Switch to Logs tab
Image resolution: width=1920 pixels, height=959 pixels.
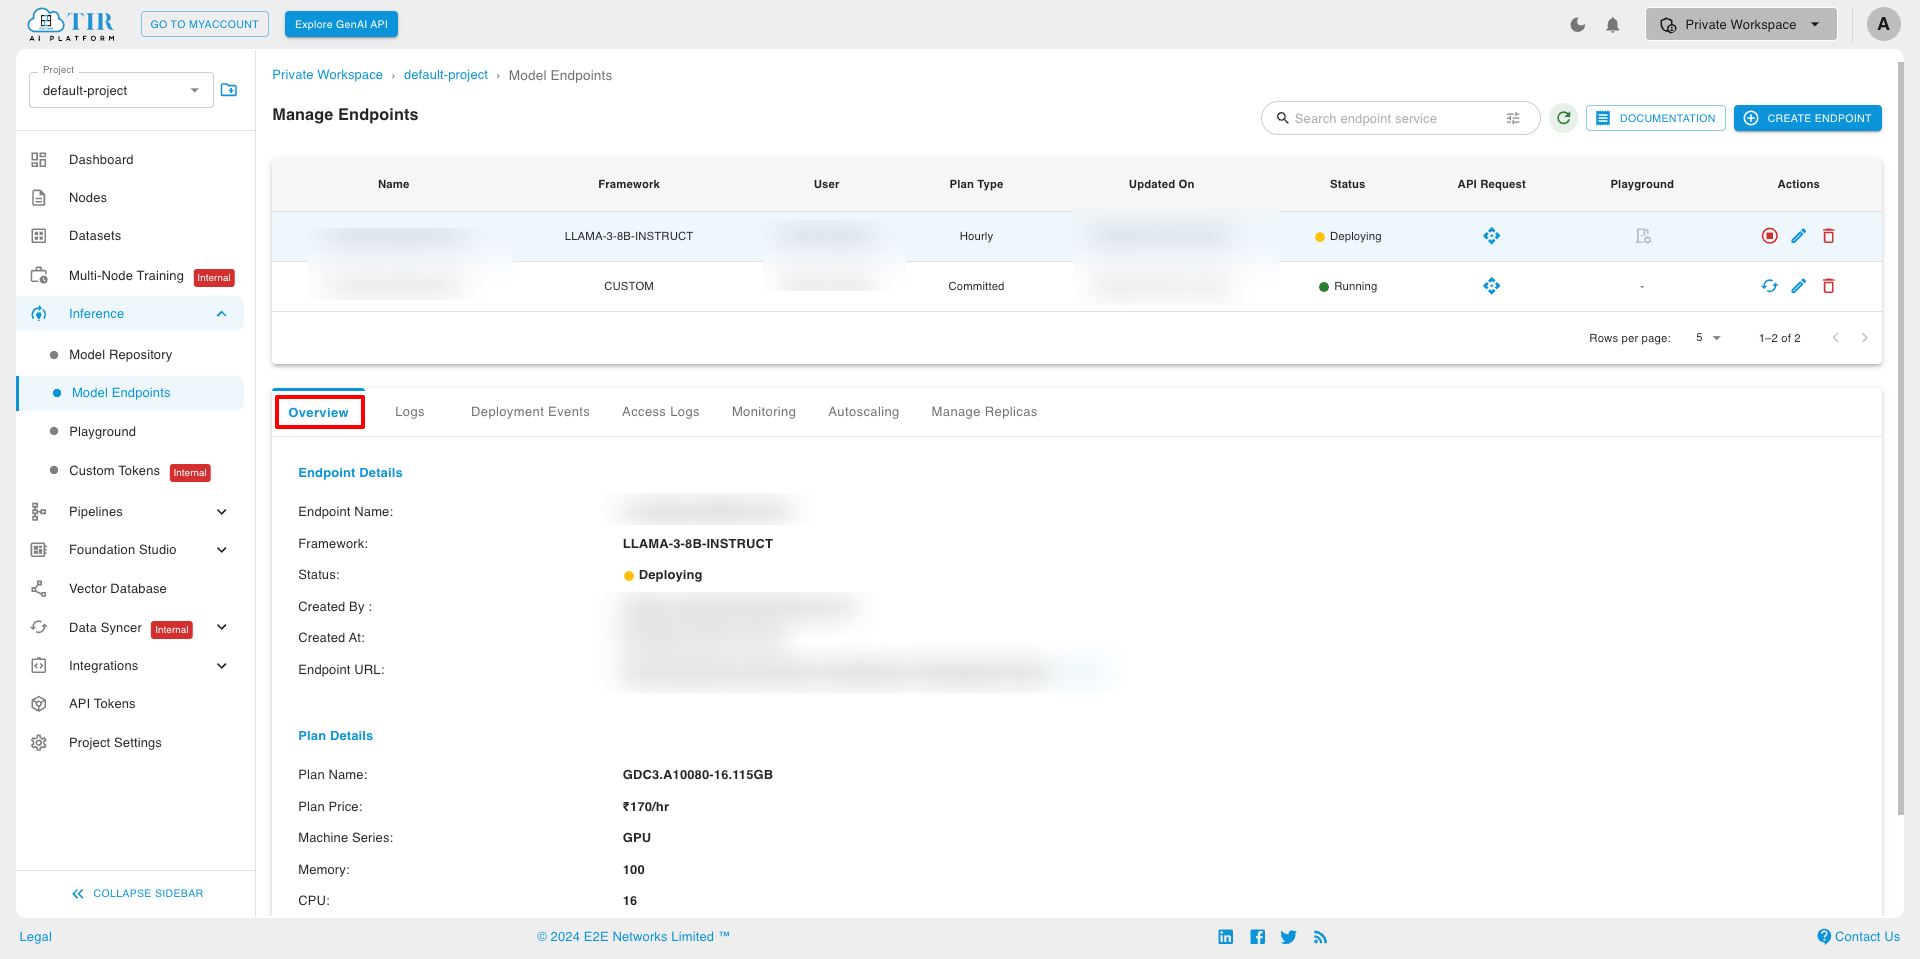(x=409, y=412)
